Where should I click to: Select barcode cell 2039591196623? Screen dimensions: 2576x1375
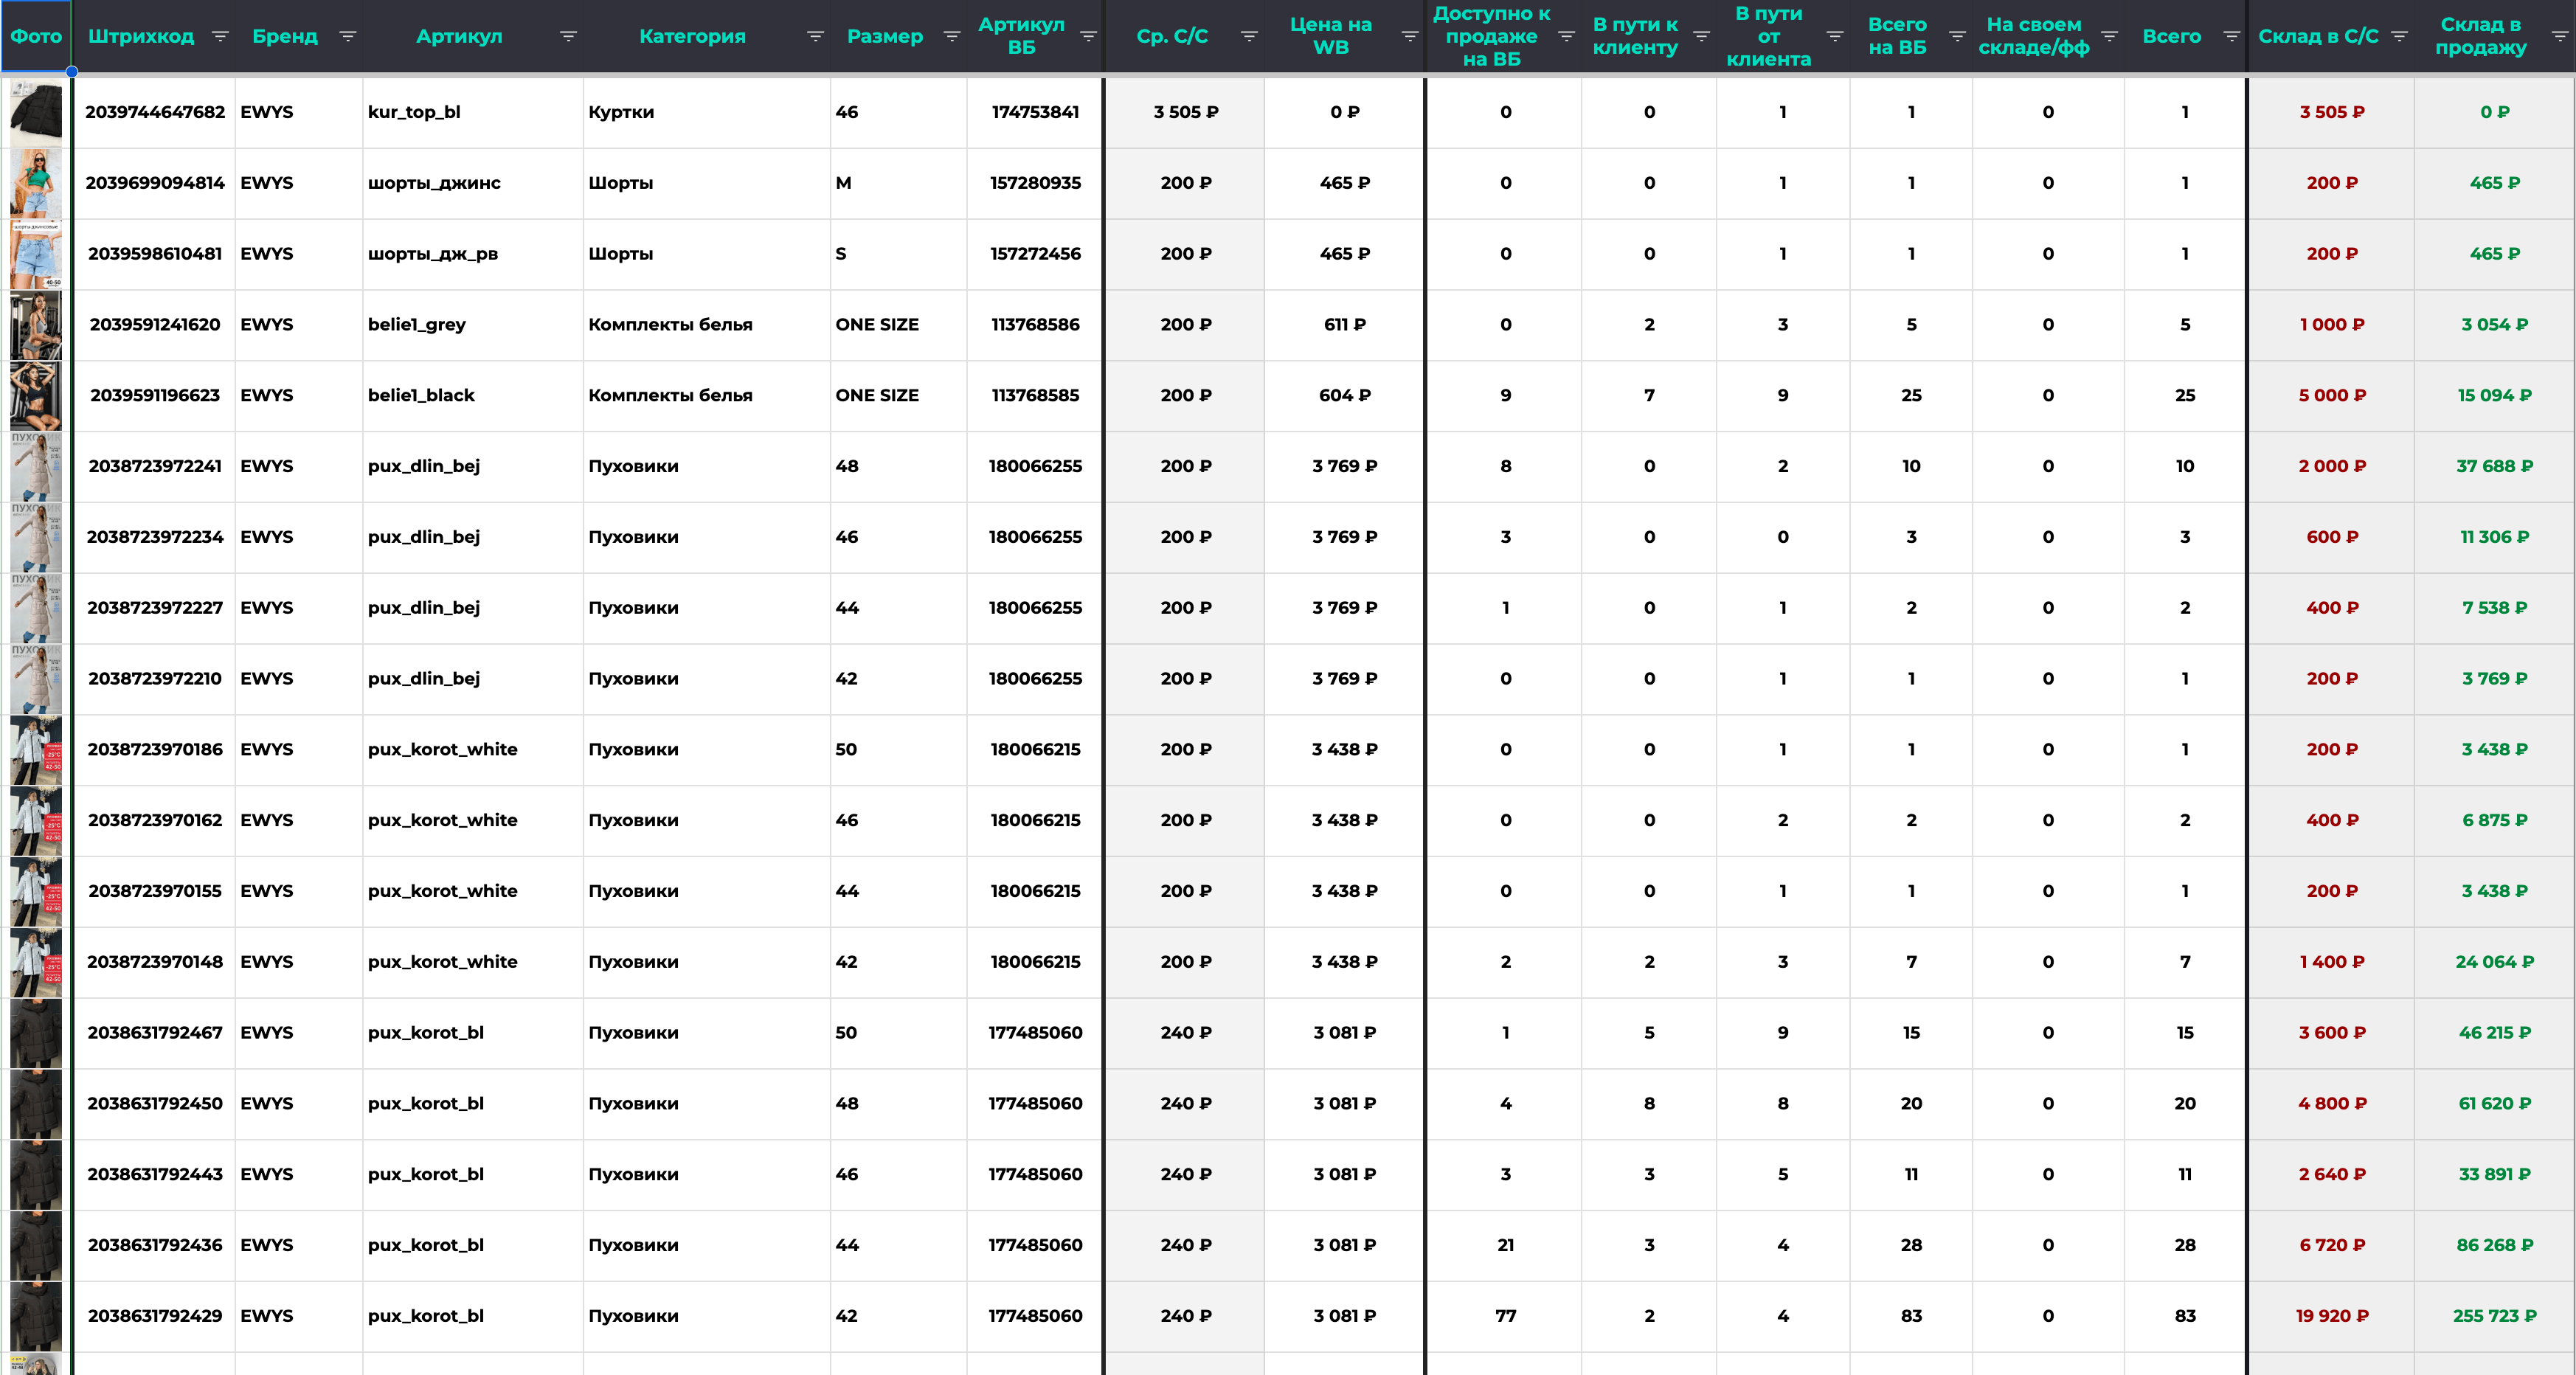click(155, 395)
